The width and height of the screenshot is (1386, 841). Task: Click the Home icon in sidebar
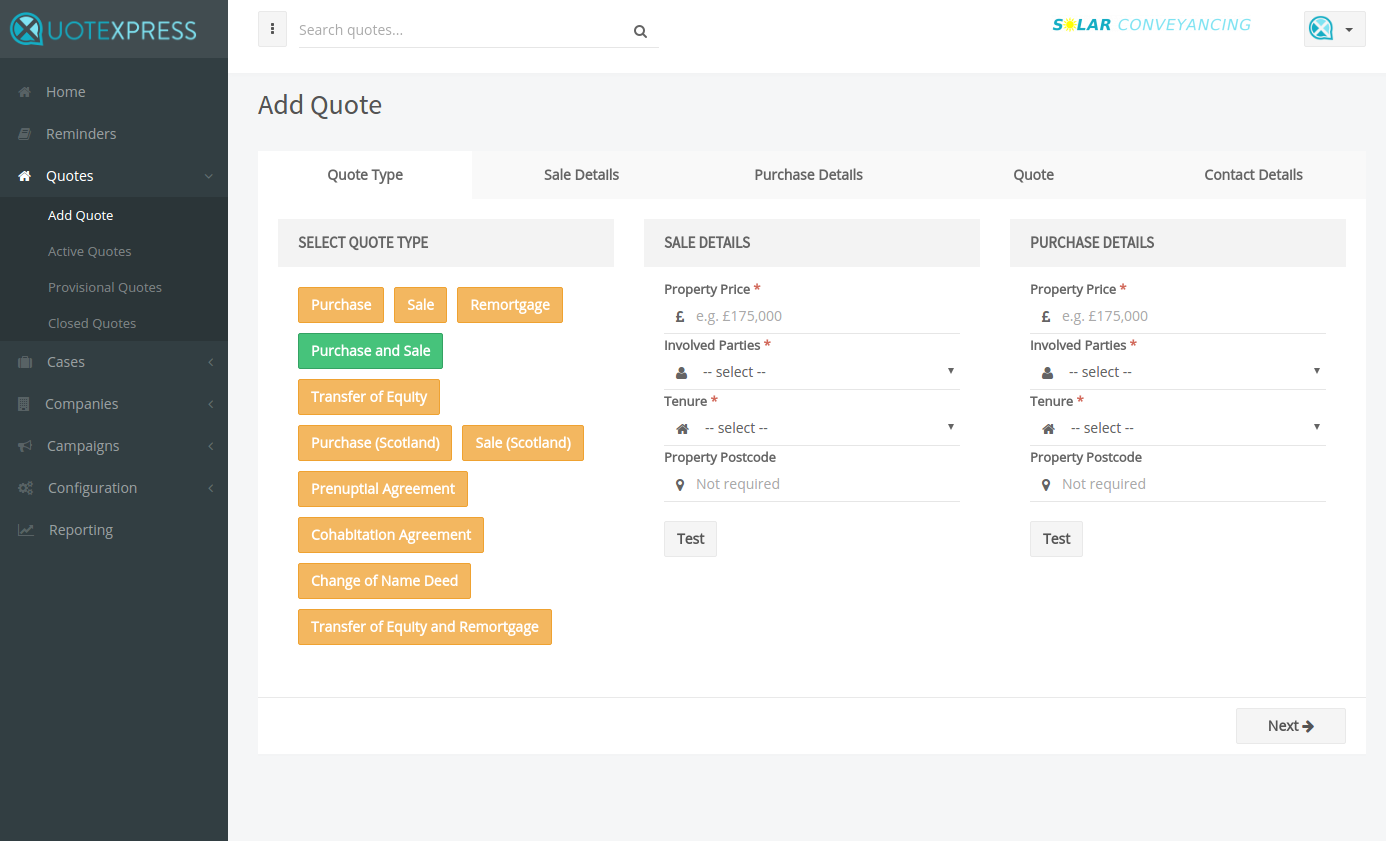pos(25,92)
